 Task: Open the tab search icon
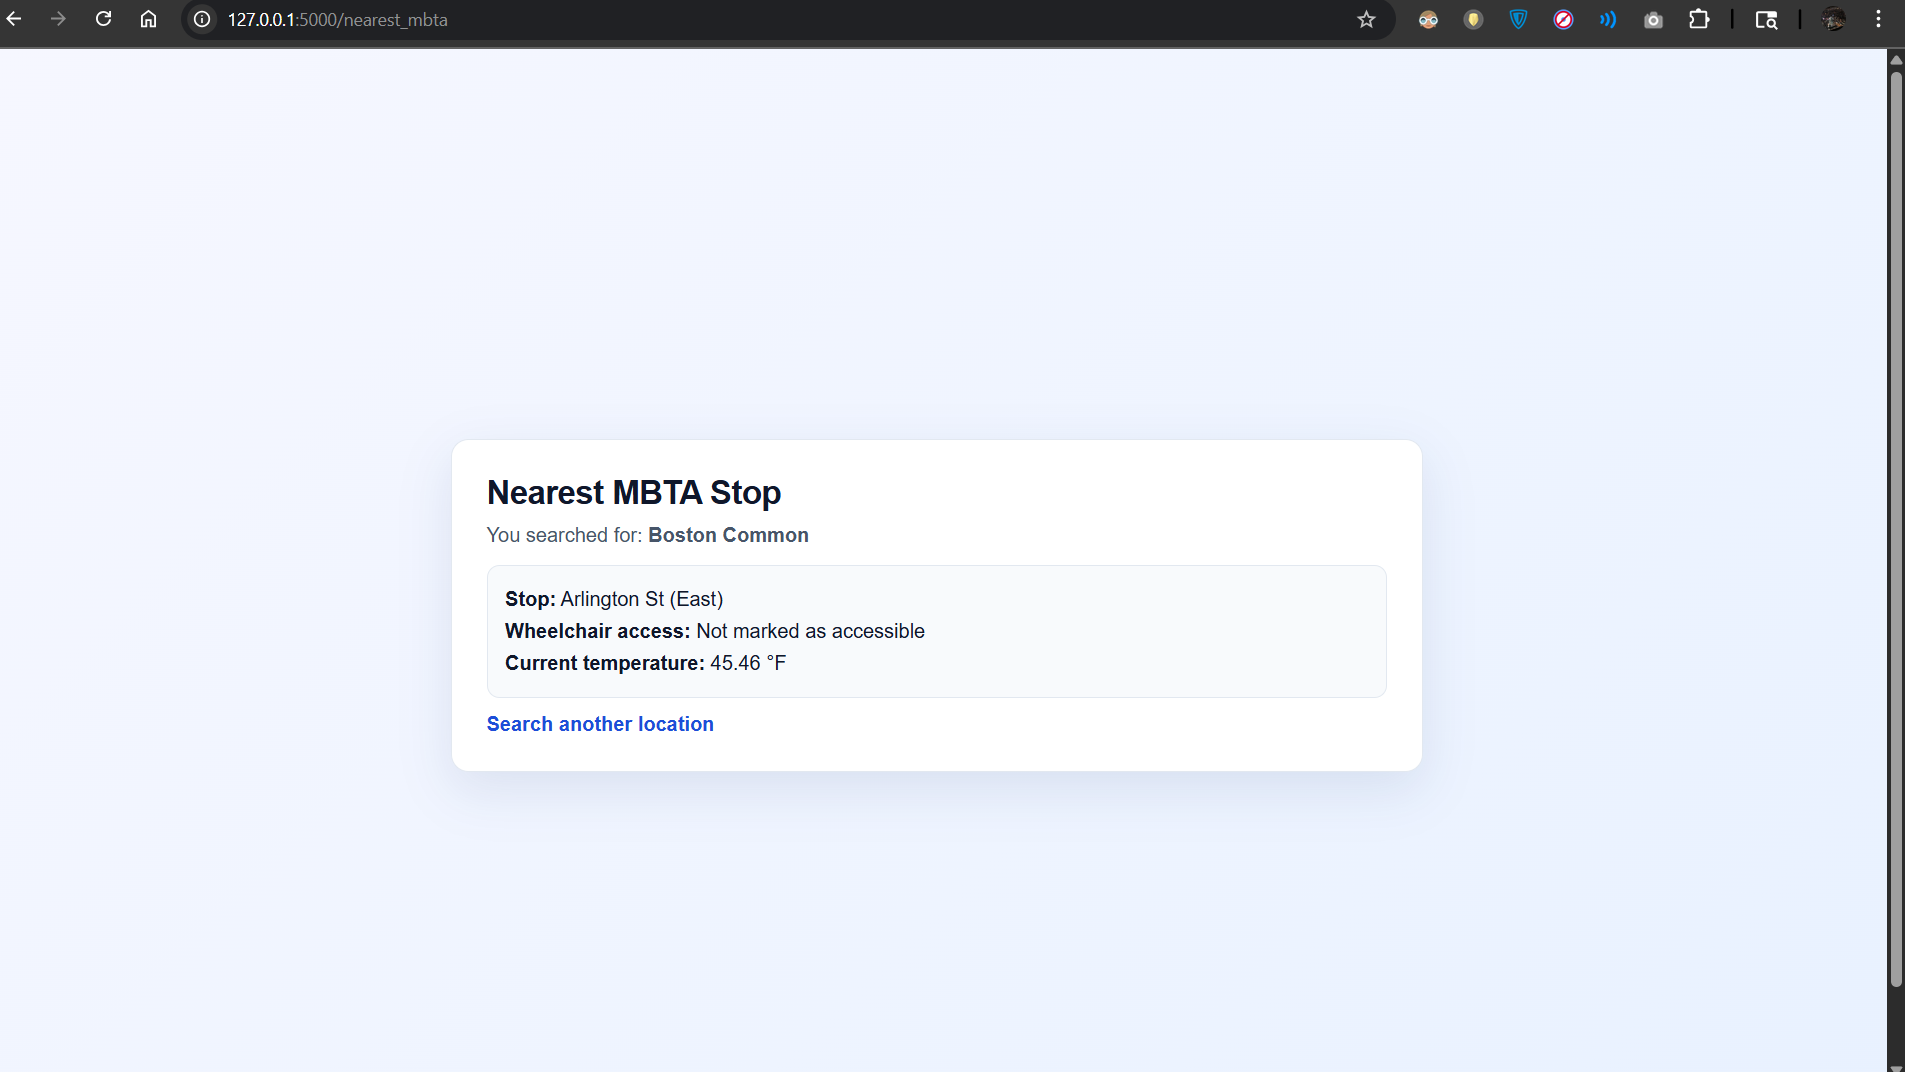pos(1766,19)
